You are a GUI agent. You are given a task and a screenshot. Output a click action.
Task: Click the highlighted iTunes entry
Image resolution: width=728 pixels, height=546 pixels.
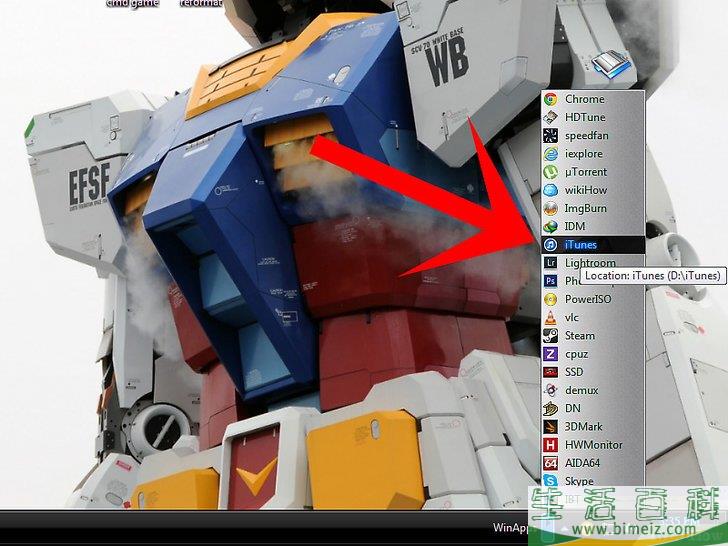(x=593, y=244)
